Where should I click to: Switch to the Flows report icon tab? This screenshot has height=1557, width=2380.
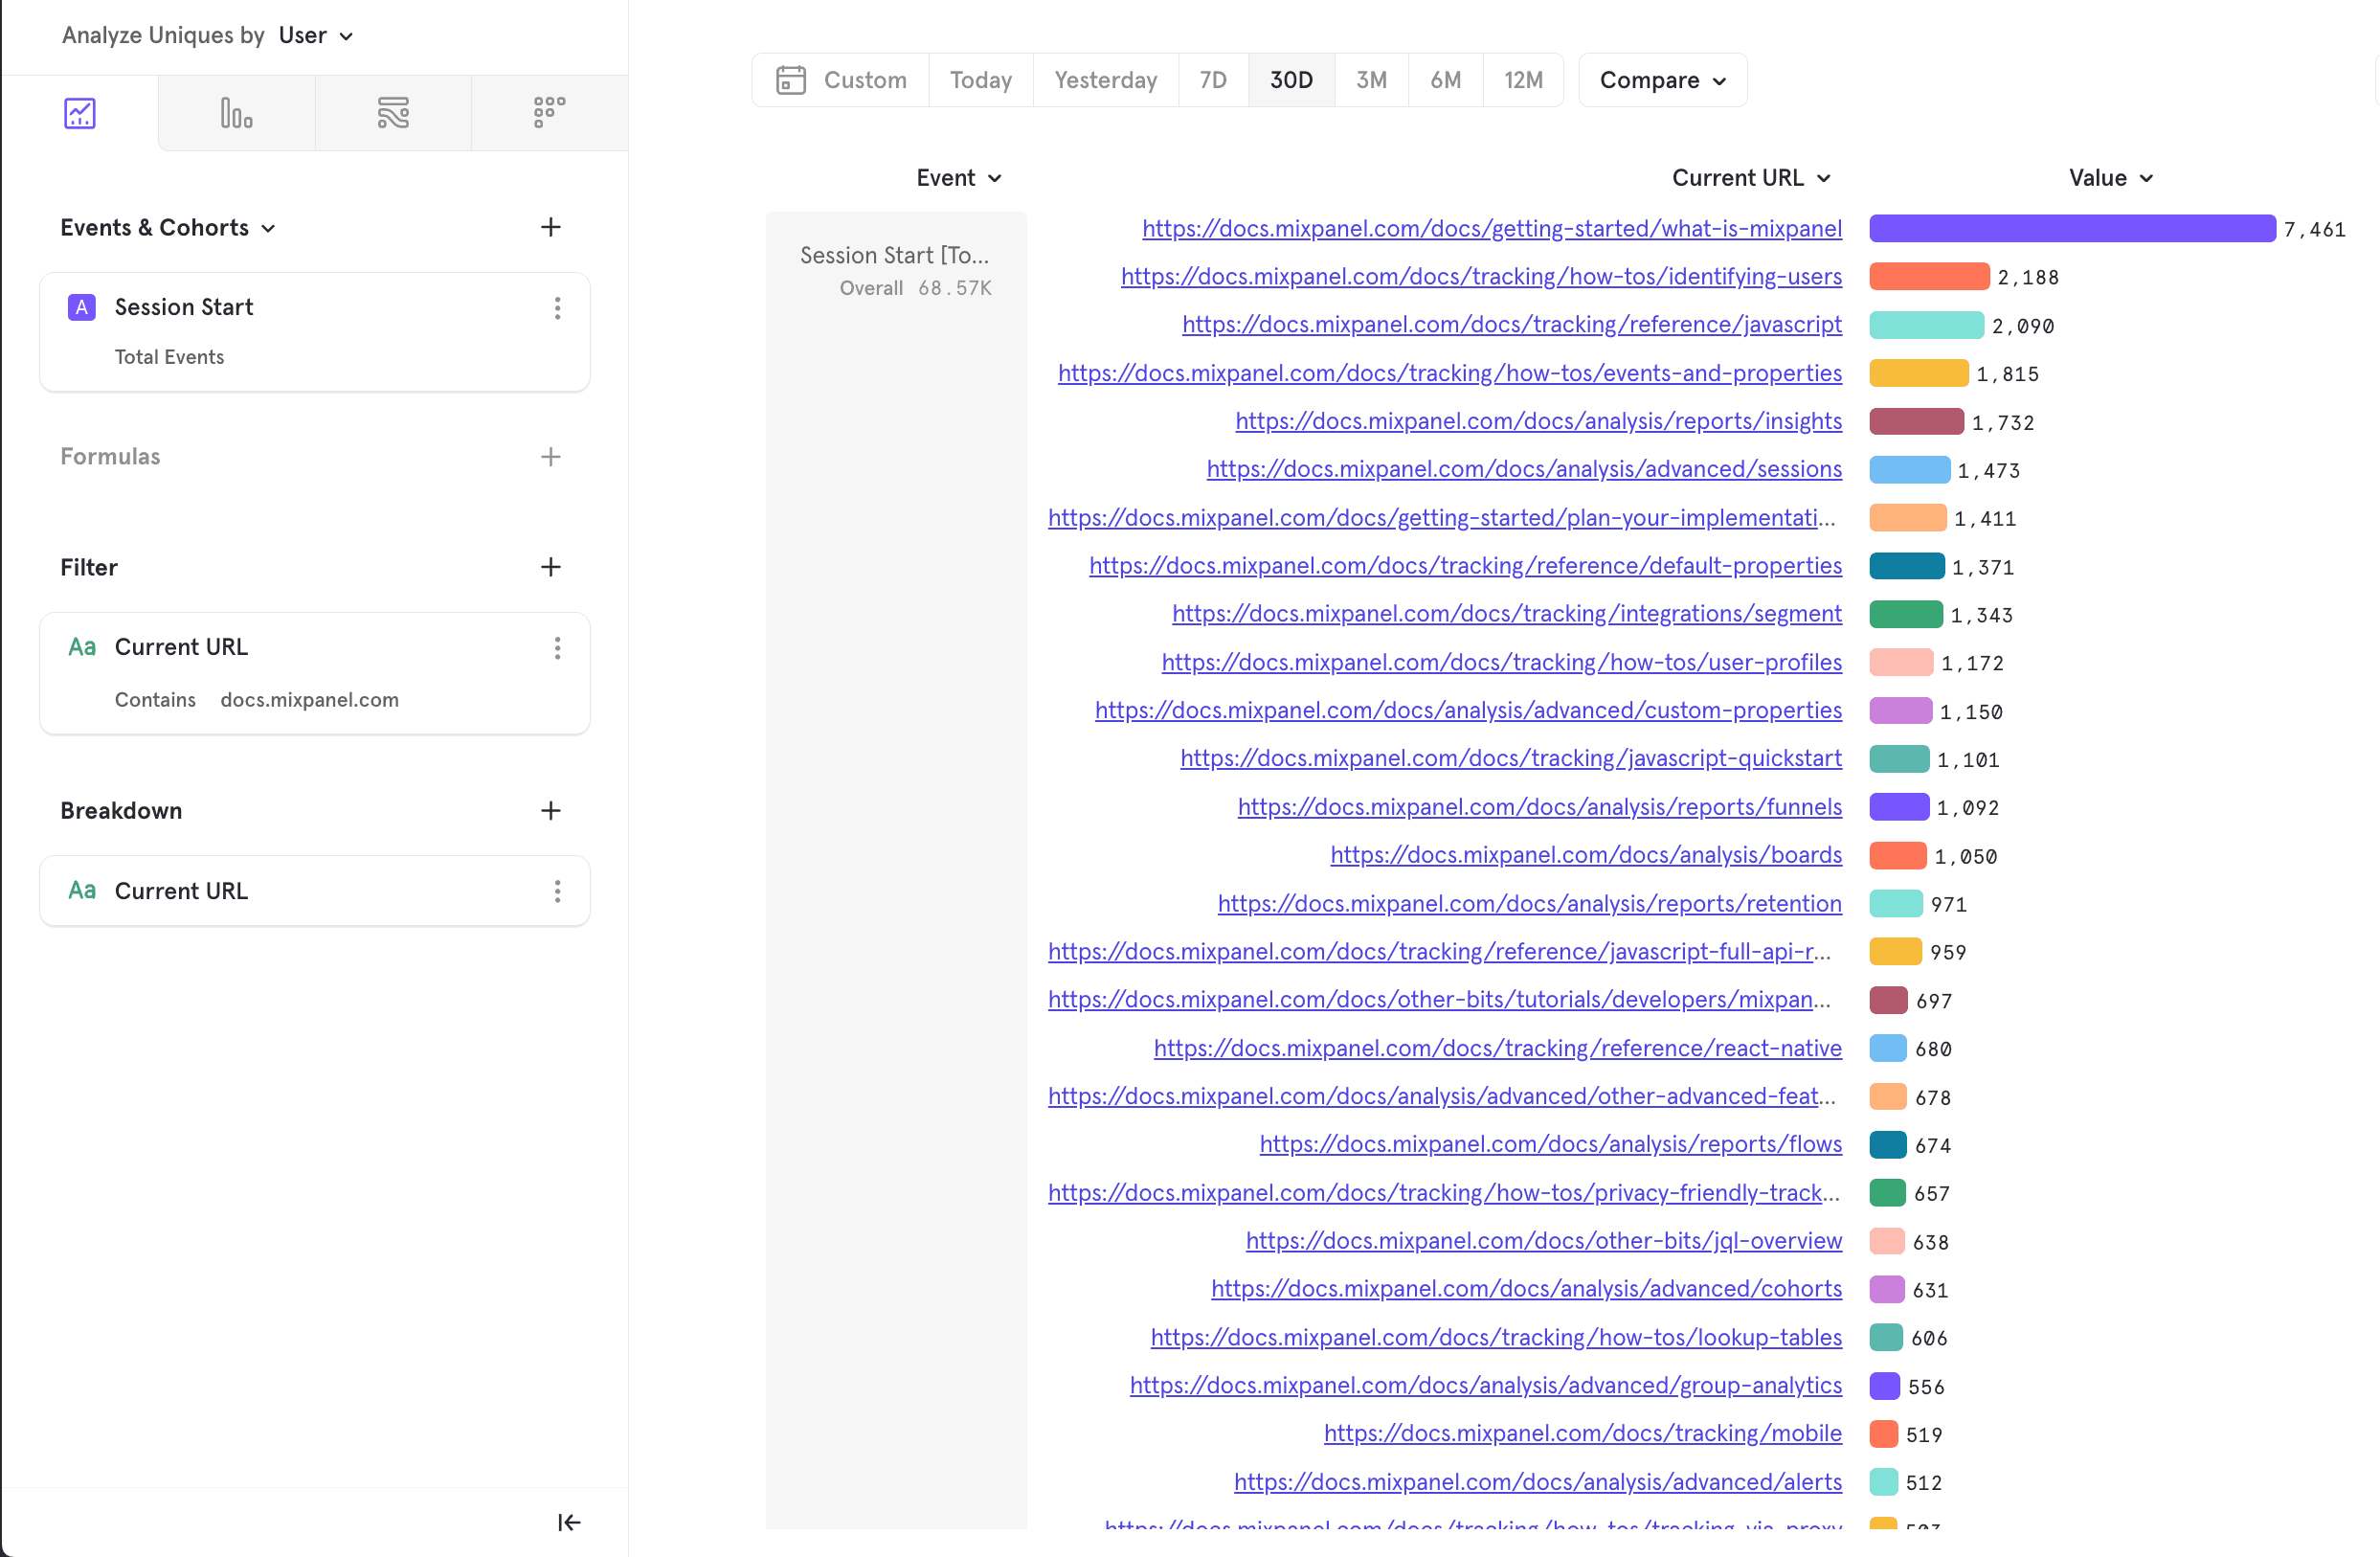[x=393, y=113]
